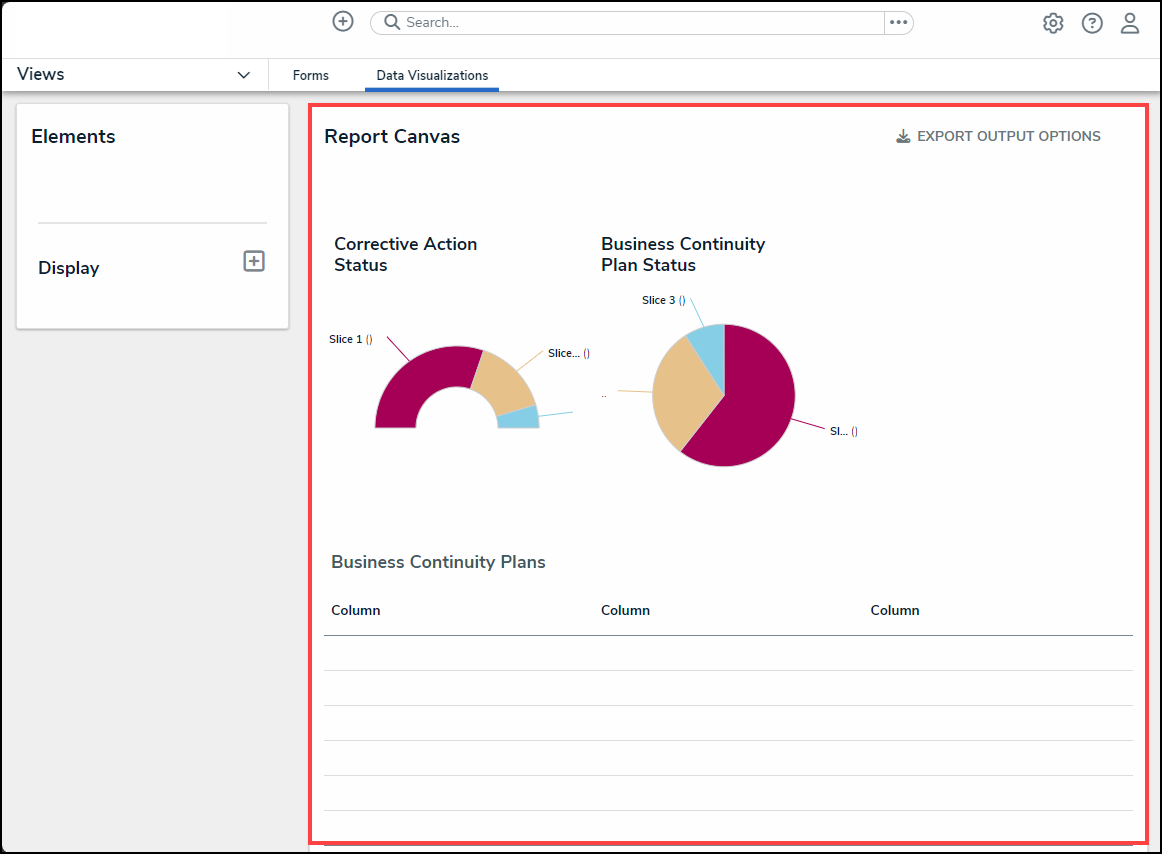Open the user profile icon
Screen dimensions: 1162x854
coord(1130,23)
